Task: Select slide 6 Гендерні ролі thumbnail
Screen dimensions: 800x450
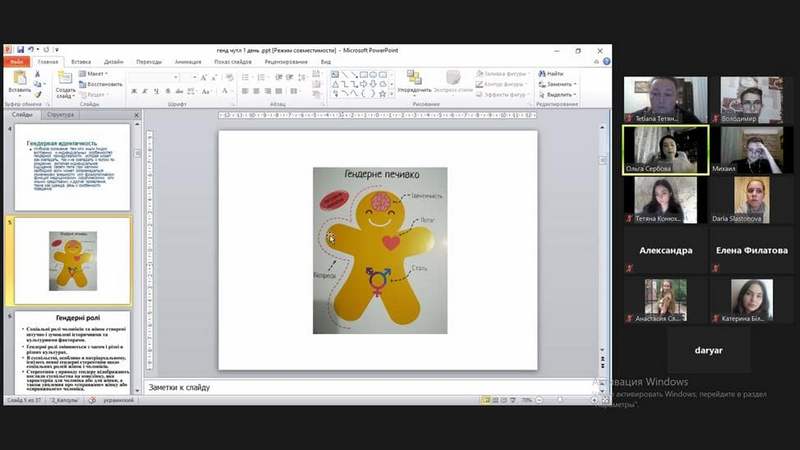Action: click(x=72, y=352)
